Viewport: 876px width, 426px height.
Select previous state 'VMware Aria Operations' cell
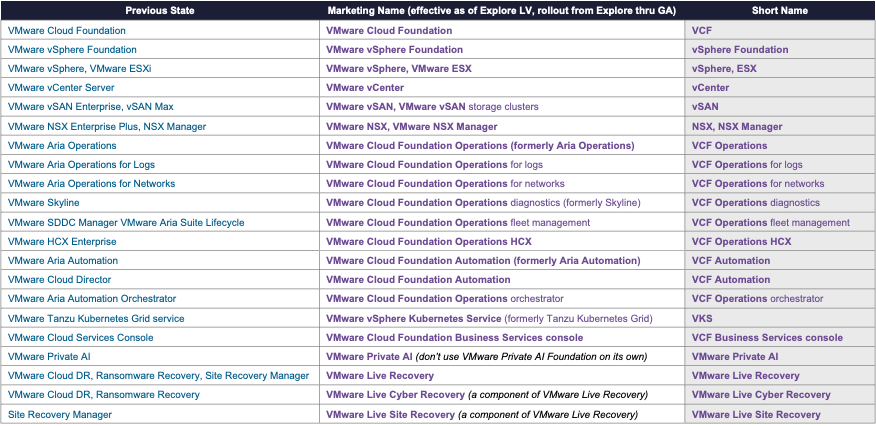160,146
